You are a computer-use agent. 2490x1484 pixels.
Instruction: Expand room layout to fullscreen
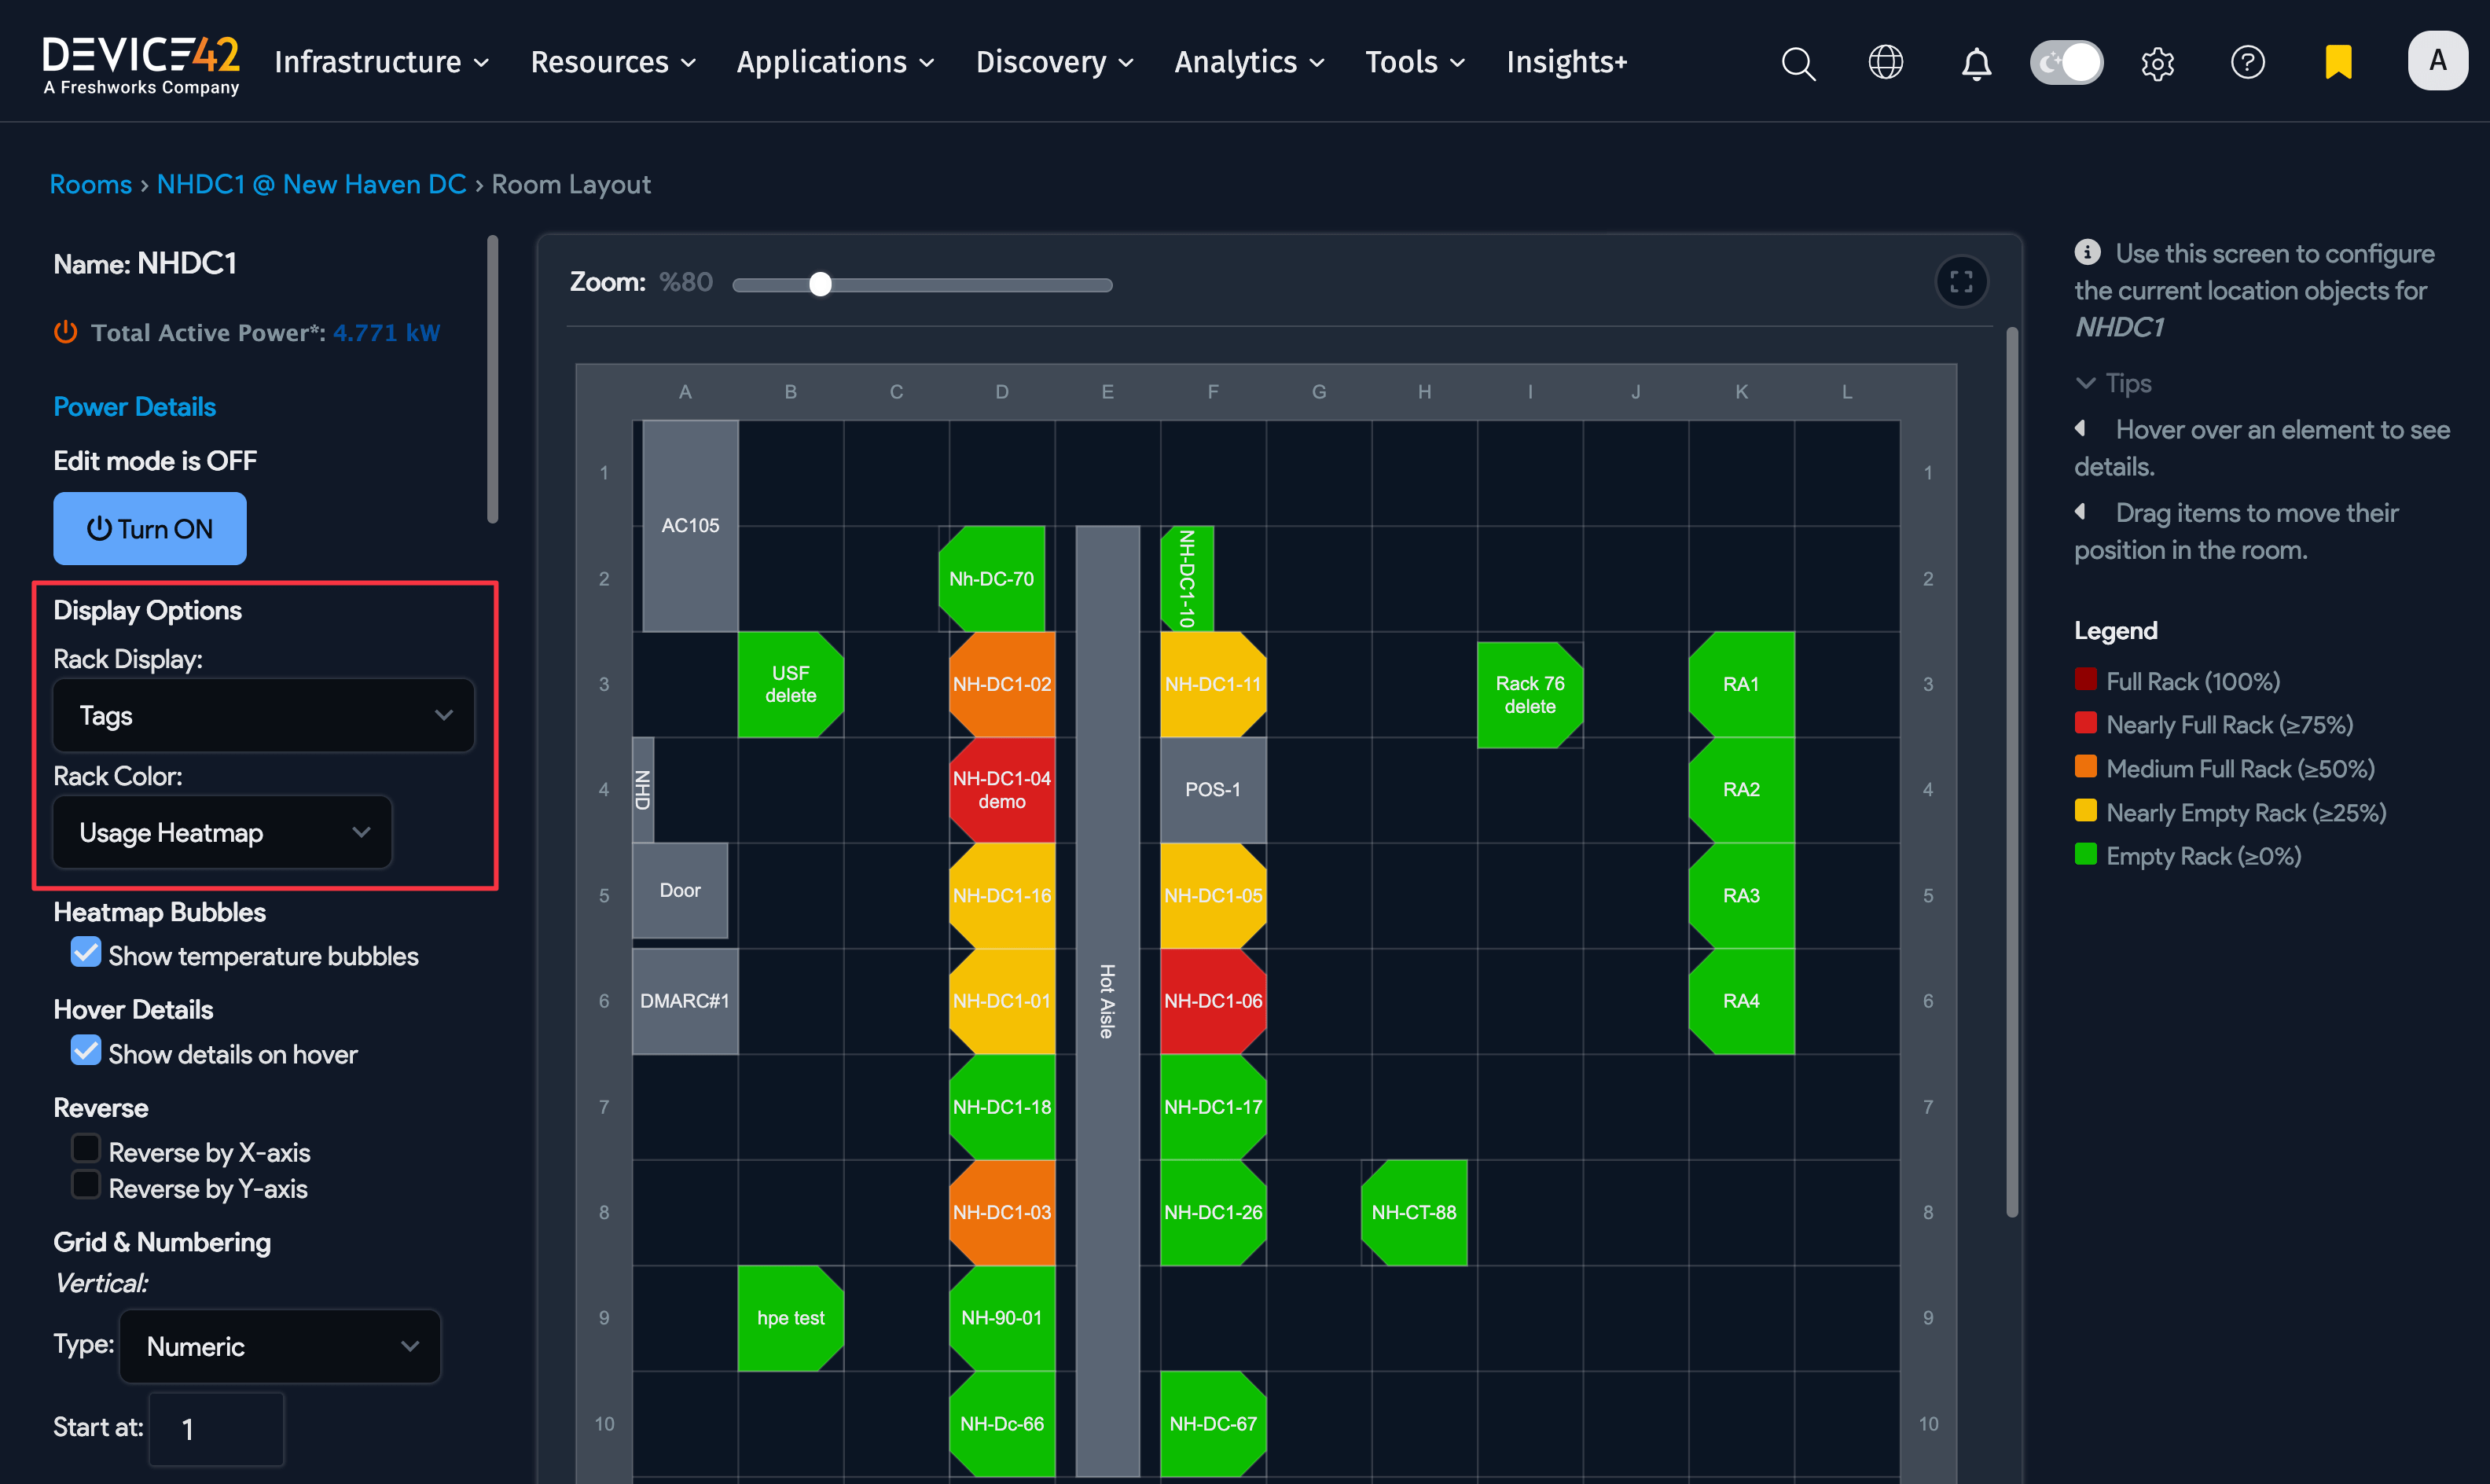point(1961,282)
